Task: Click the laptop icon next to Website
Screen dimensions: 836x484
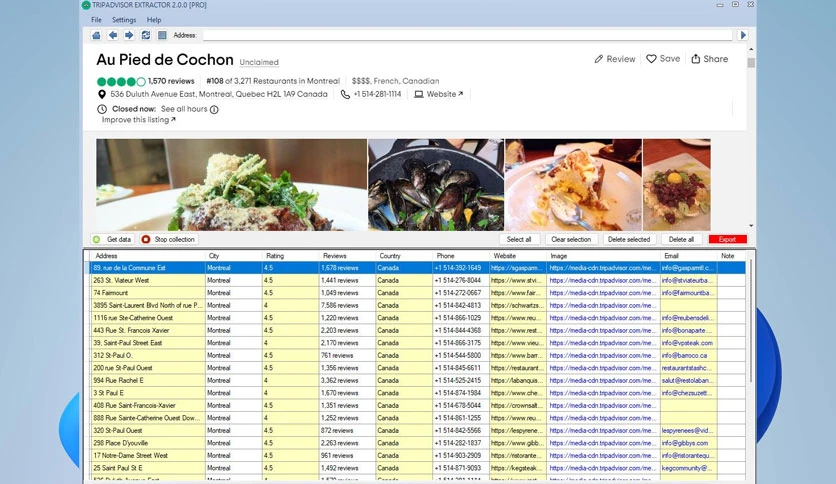Action: point(419,94)
